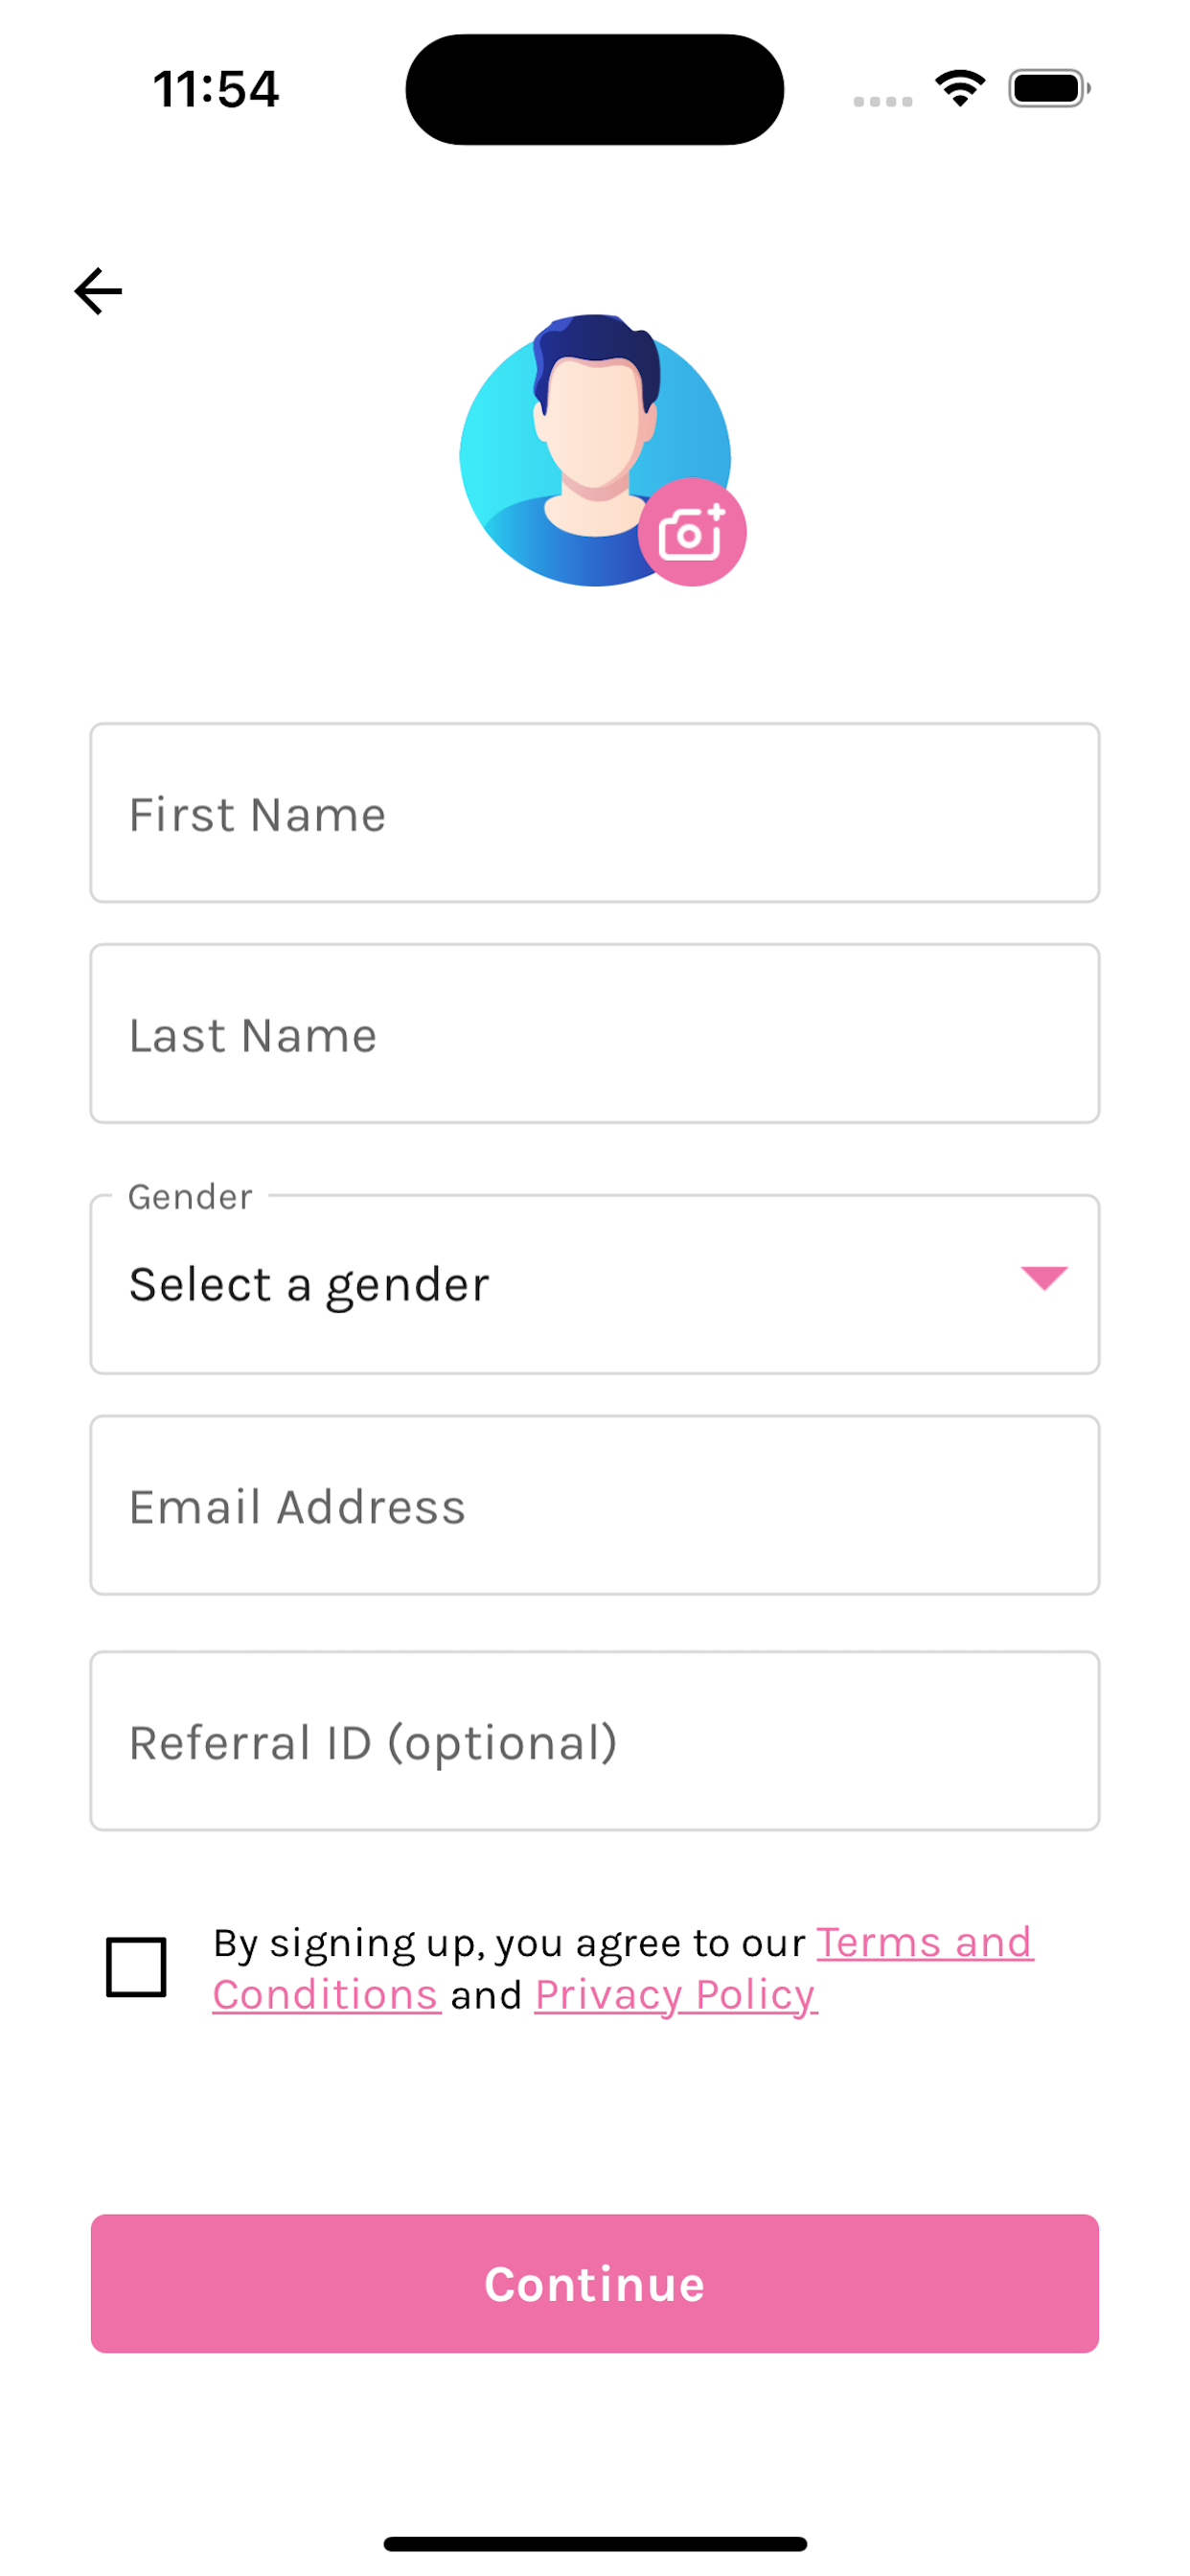Click the Gender field label

(190, 1197)
